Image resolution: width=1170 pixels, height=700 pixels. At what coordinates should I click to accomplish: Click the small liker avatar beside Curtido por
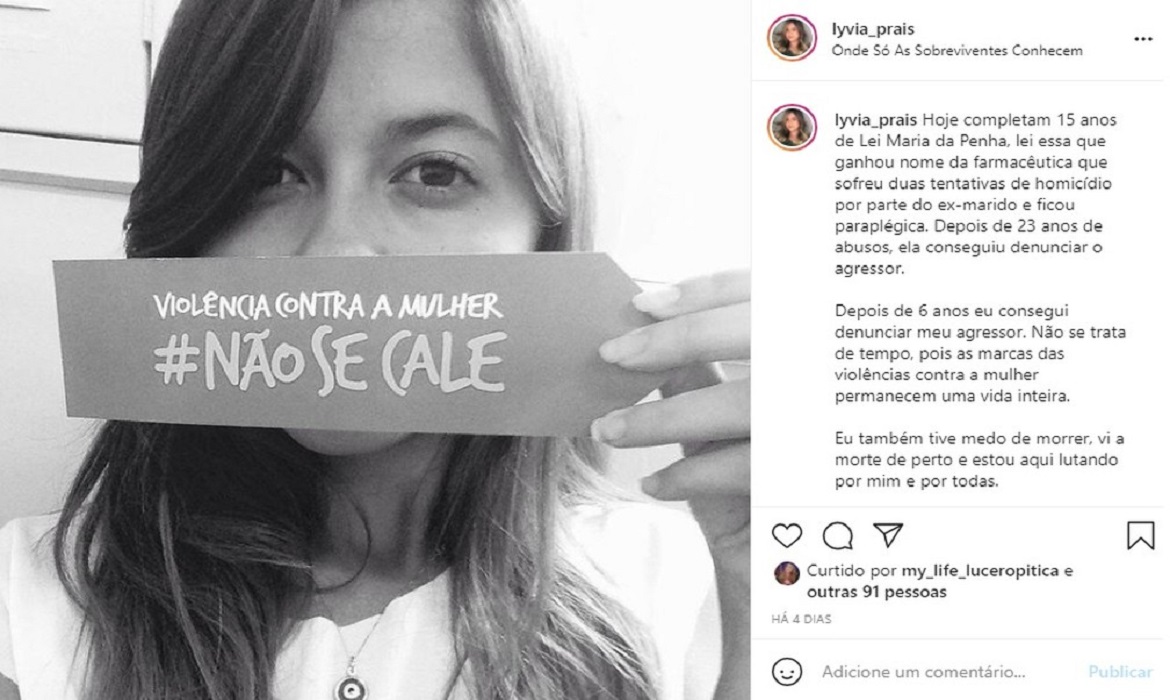pyautogui.click(x=786, y=574)
